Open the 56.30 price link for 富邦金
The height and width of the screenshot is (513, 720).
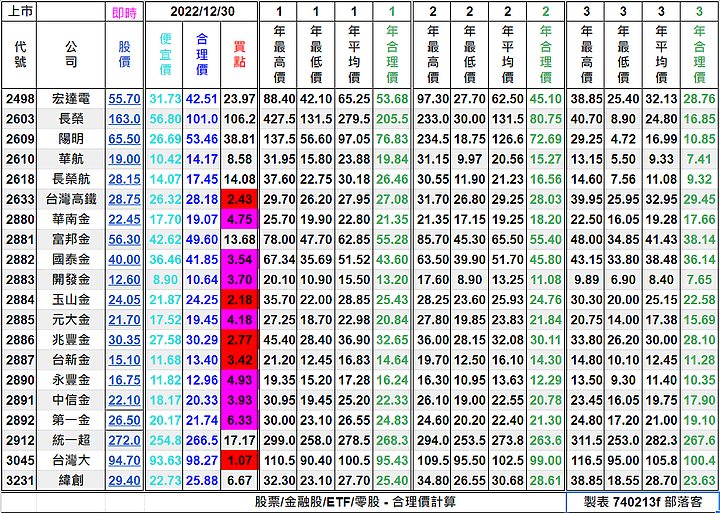click(124, 240)
